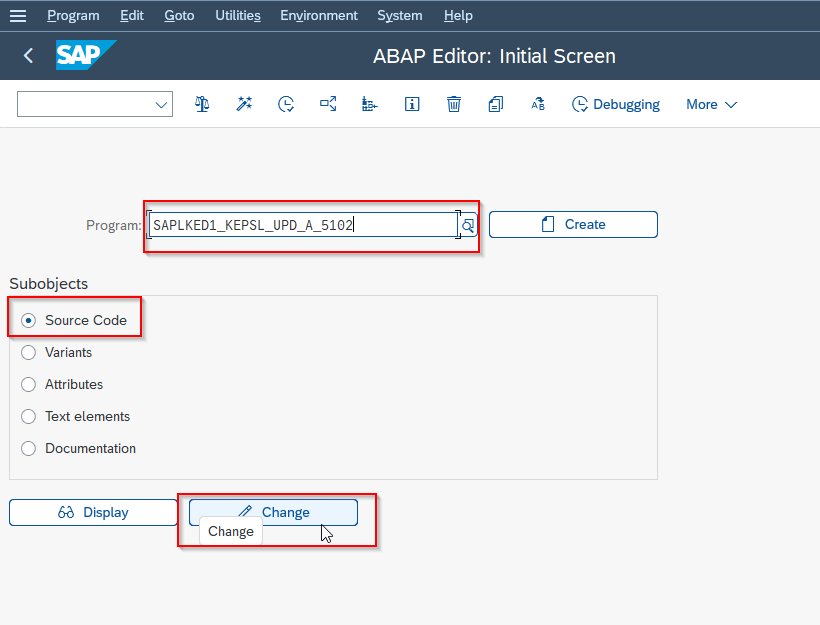Click the object list toolbar icon
820x625 pixels.
coord(369,104)
